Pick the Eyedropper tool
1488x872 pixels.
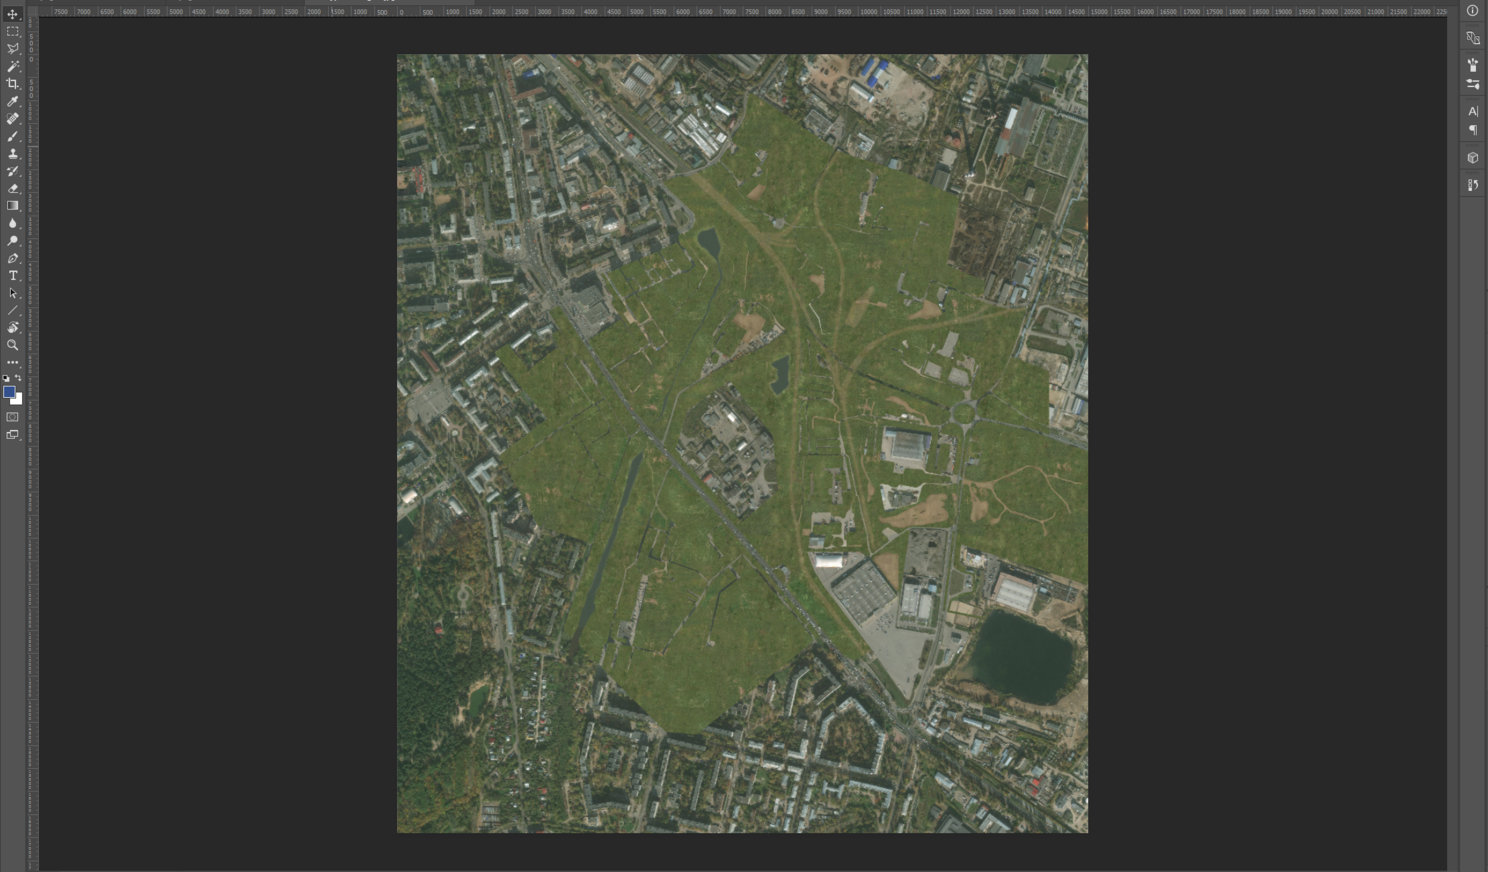(x=13, y=101)
